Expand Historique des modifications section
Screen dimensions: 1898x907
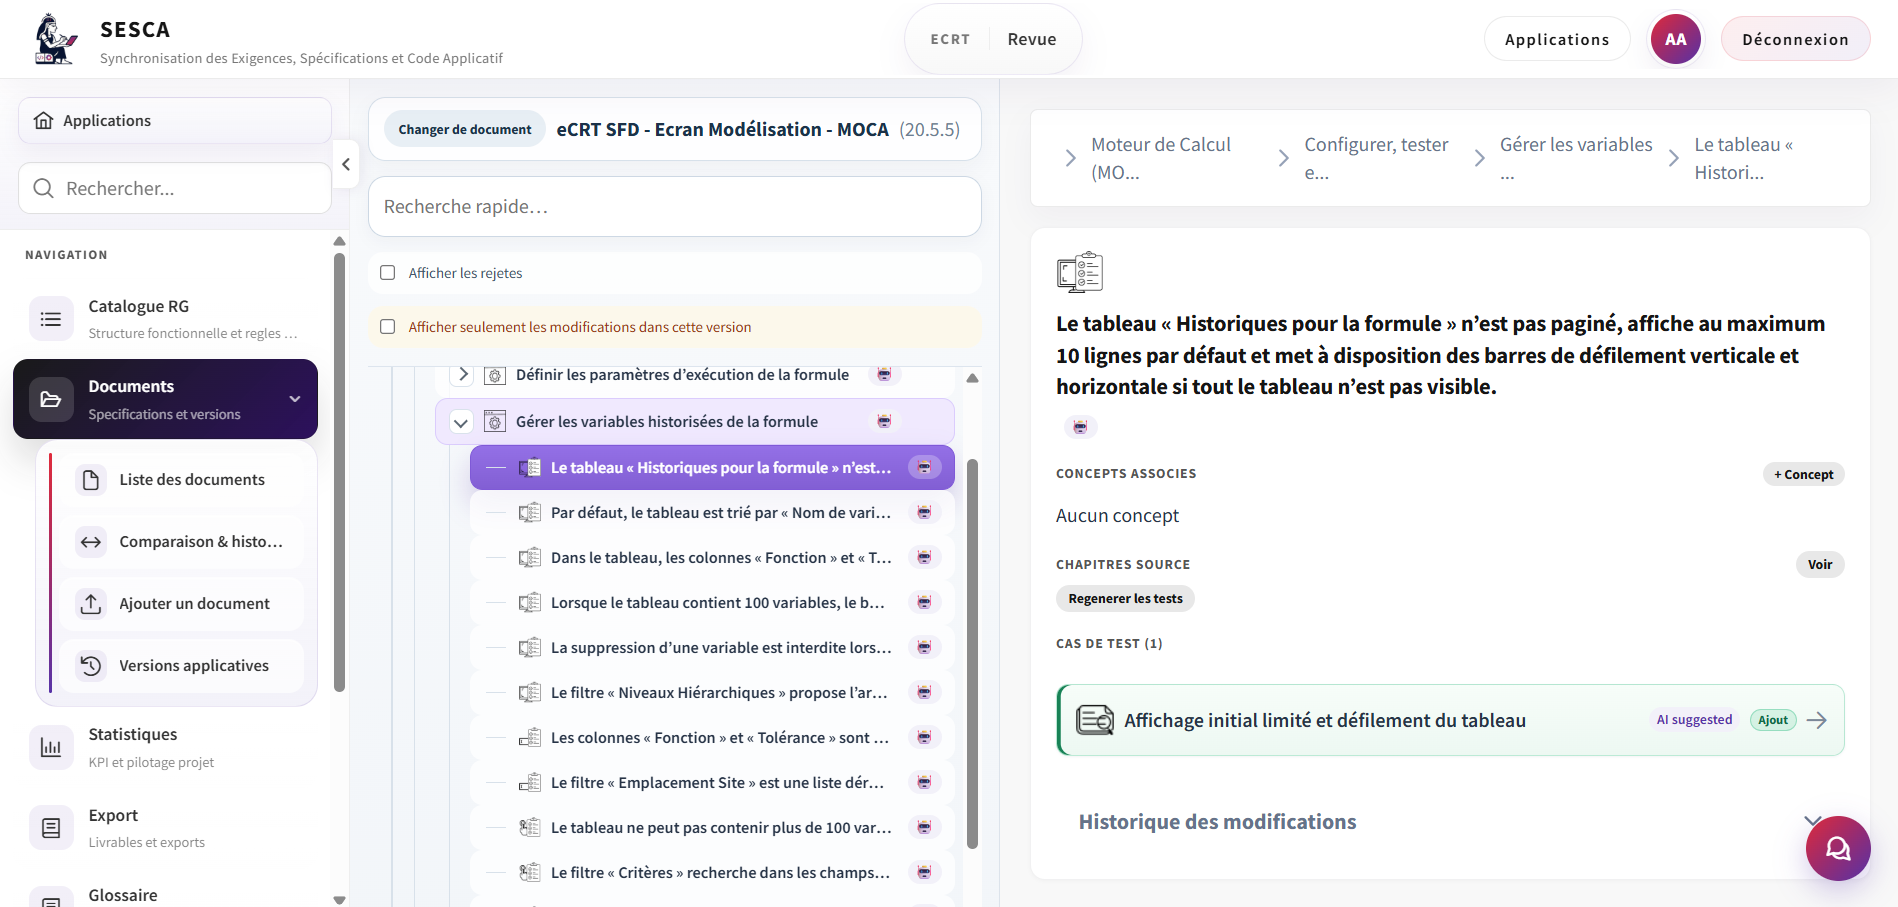[1813, 821]
